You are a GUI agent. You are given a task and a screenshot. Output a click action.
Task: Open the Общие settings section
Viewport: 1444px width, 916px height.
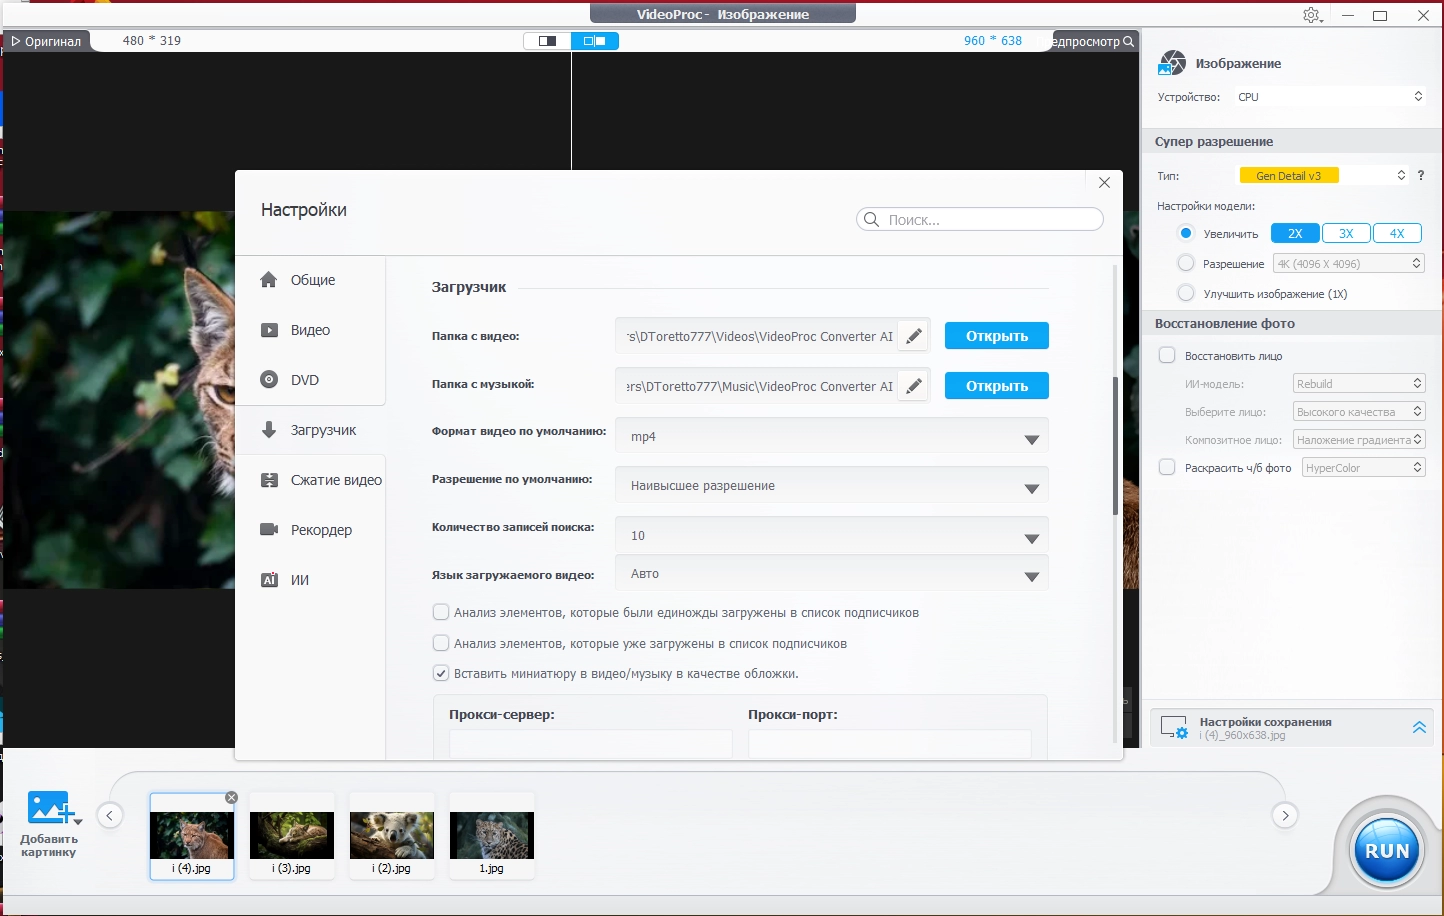[311, 280]
